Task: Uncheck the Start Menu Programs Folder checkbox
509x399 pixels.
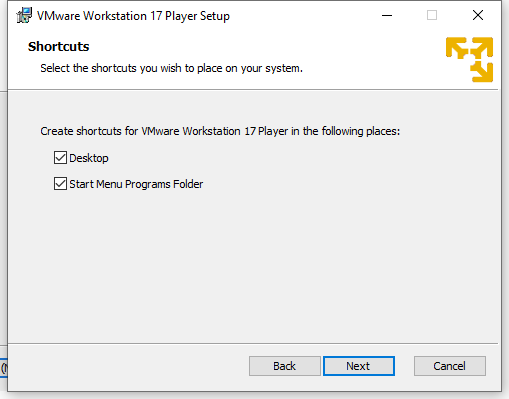Action: pos(60,184)
